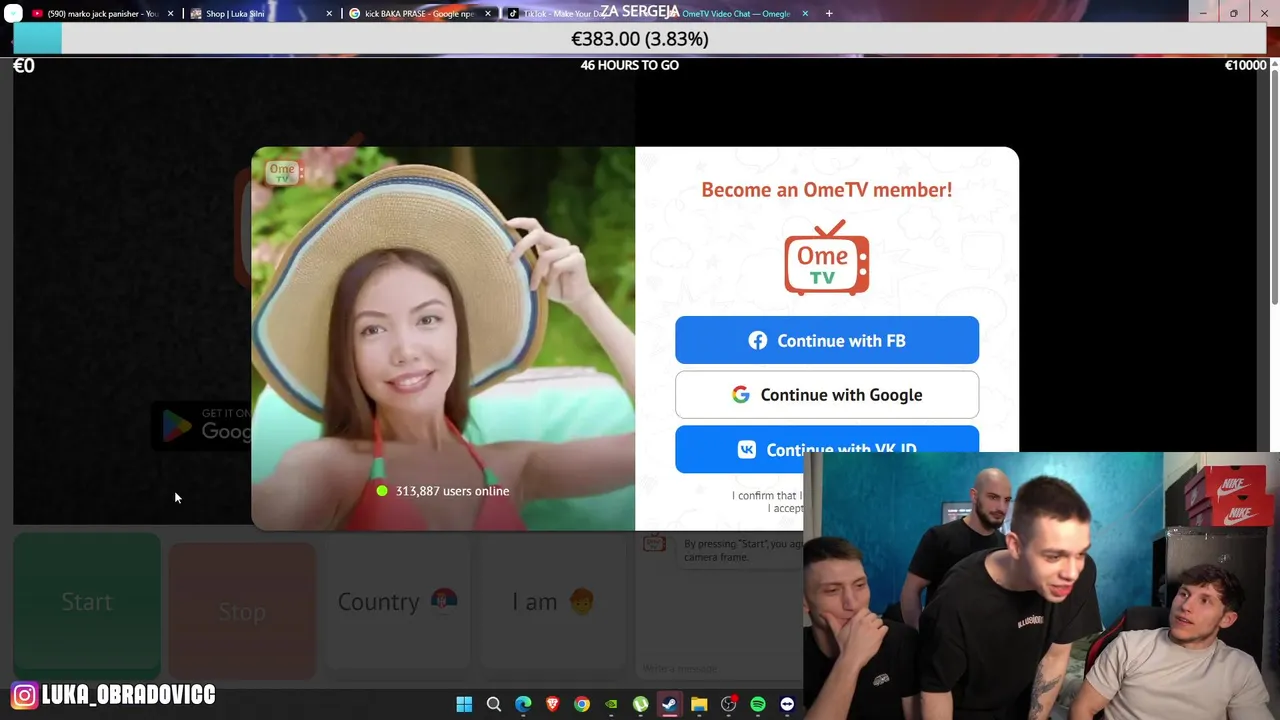Click the green online status dot

pos(381,491)
